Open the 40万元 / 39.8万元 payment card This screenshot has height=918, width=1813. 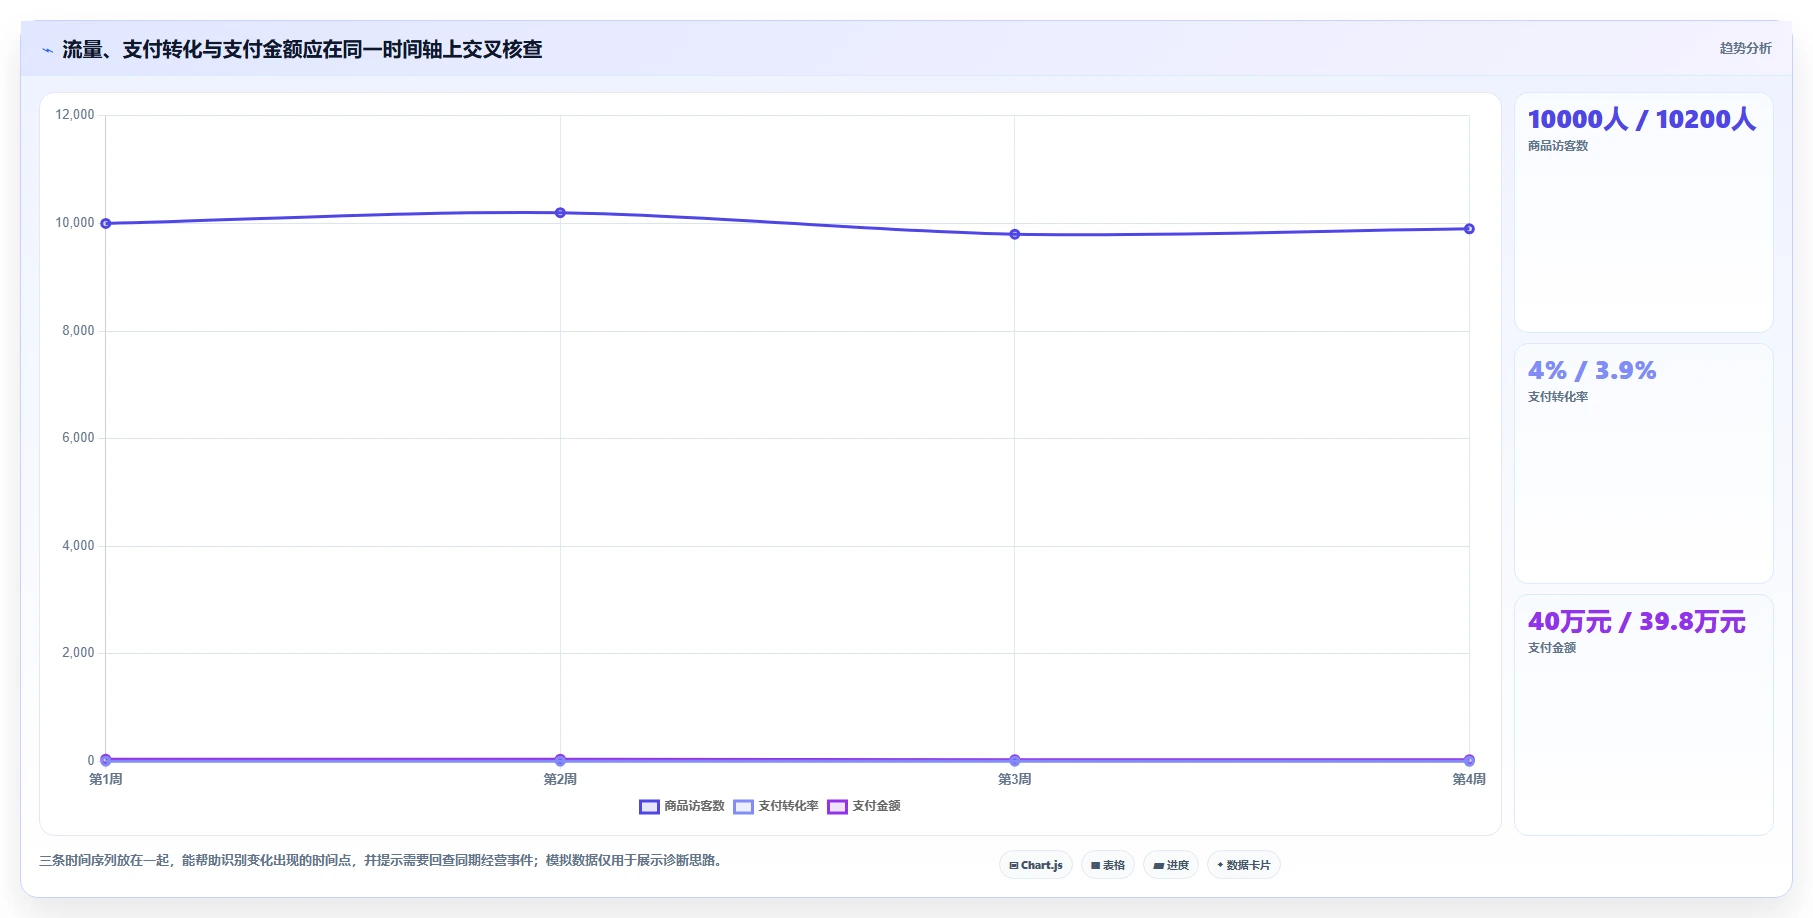1644,715
